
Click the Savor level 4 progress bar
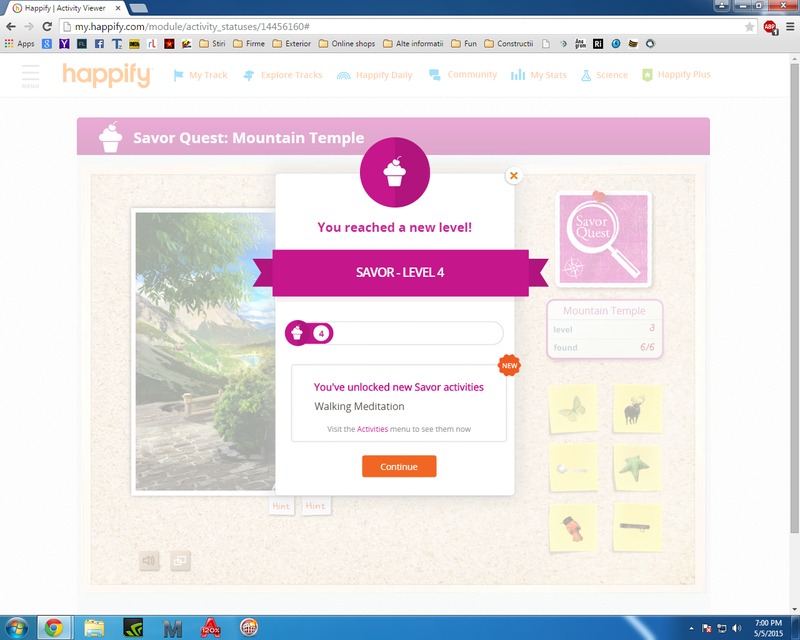[394, 333]
